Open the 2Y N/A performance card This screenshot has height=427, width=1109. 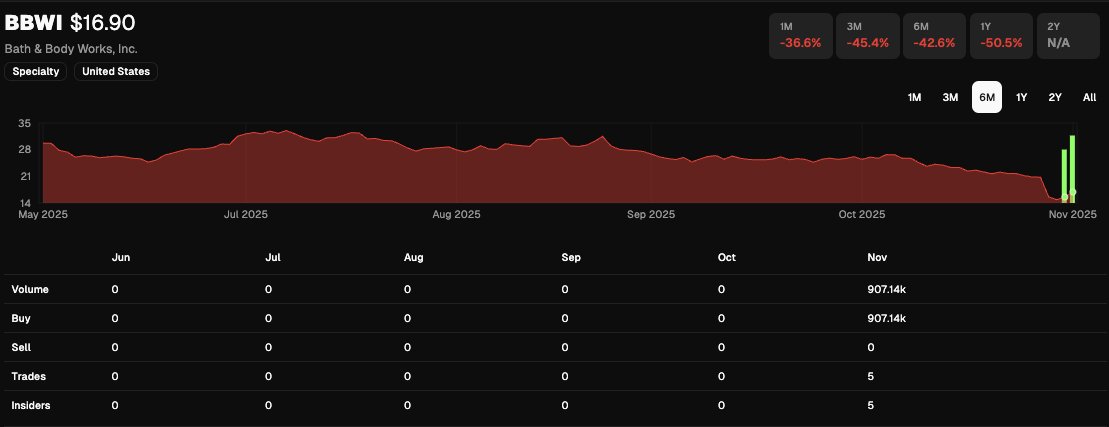[x=1069, y=35]
